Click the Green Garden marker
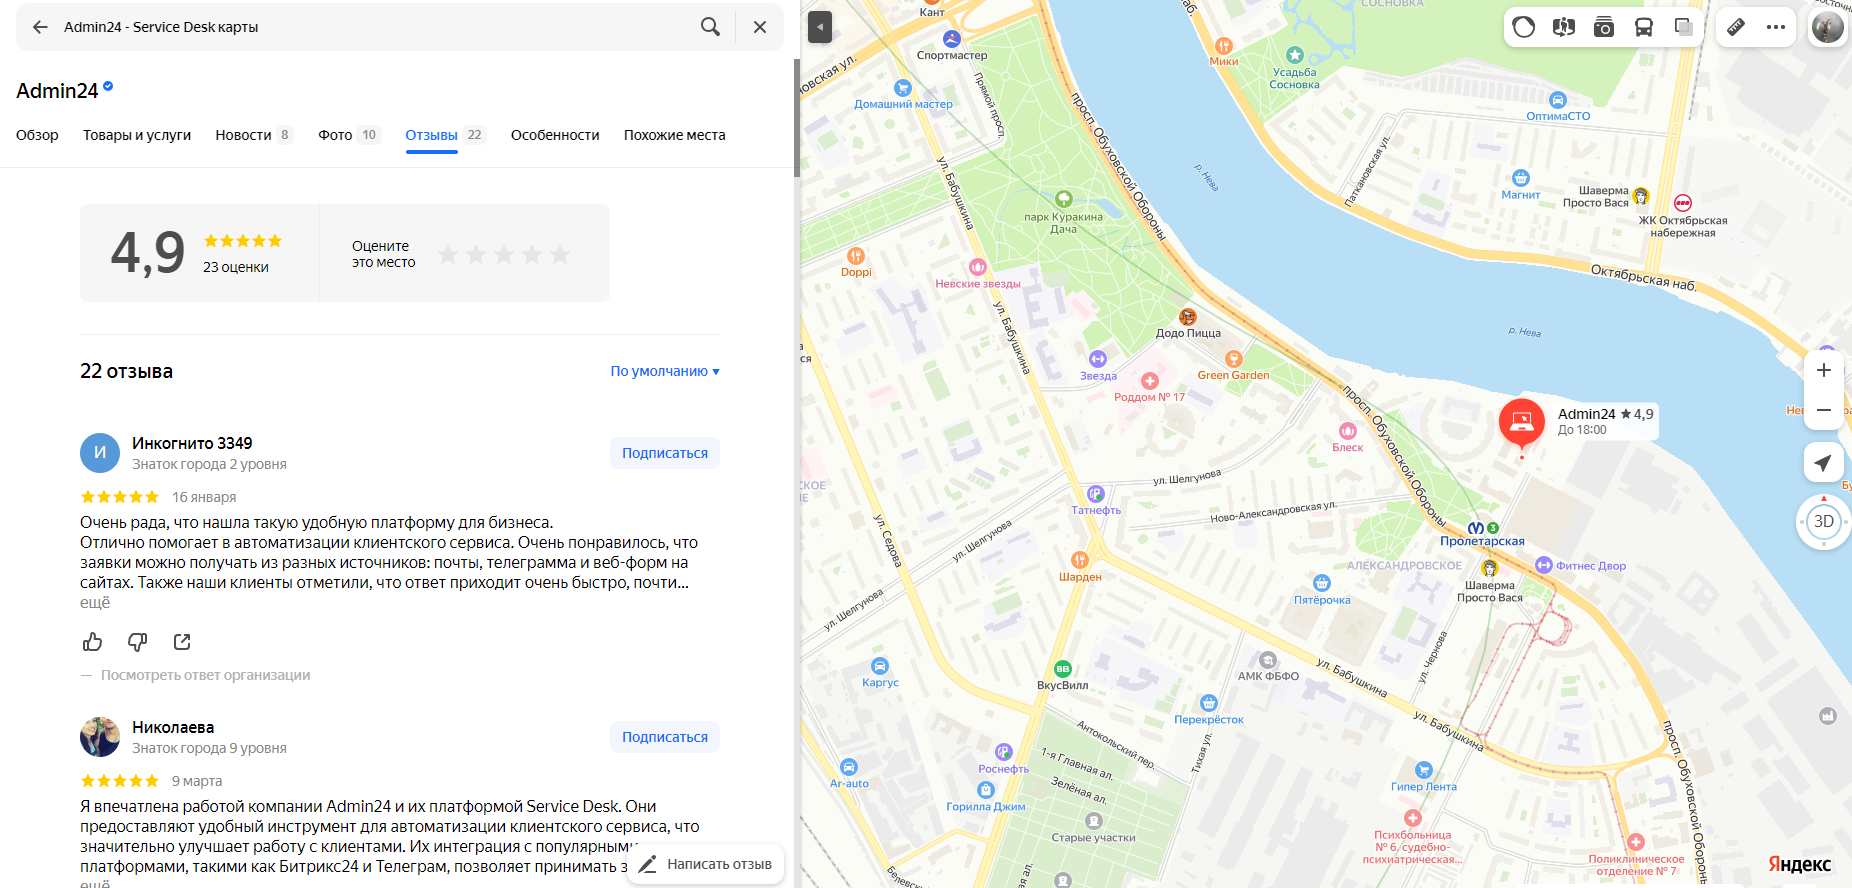The image size is (1852, 888). tap(1234, 359)
